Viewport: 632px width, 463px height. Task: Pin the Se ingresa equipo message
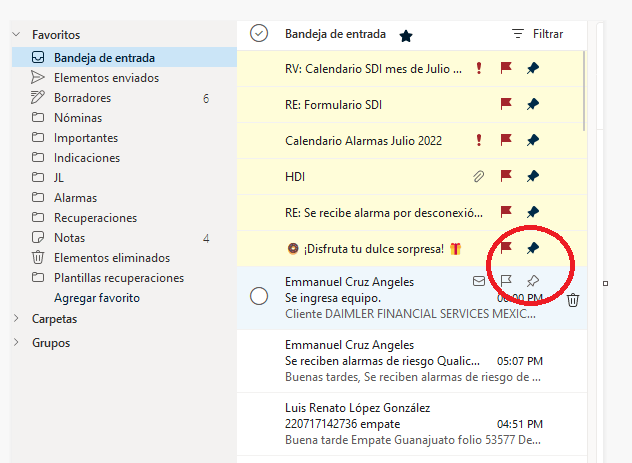pyautogui.click(x=532, y=281)
